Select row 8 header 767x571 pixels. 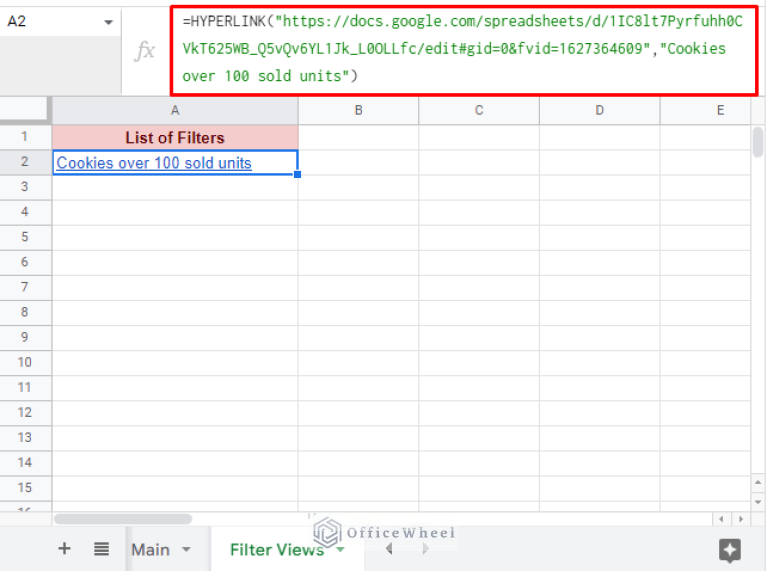tap(24, 312)
